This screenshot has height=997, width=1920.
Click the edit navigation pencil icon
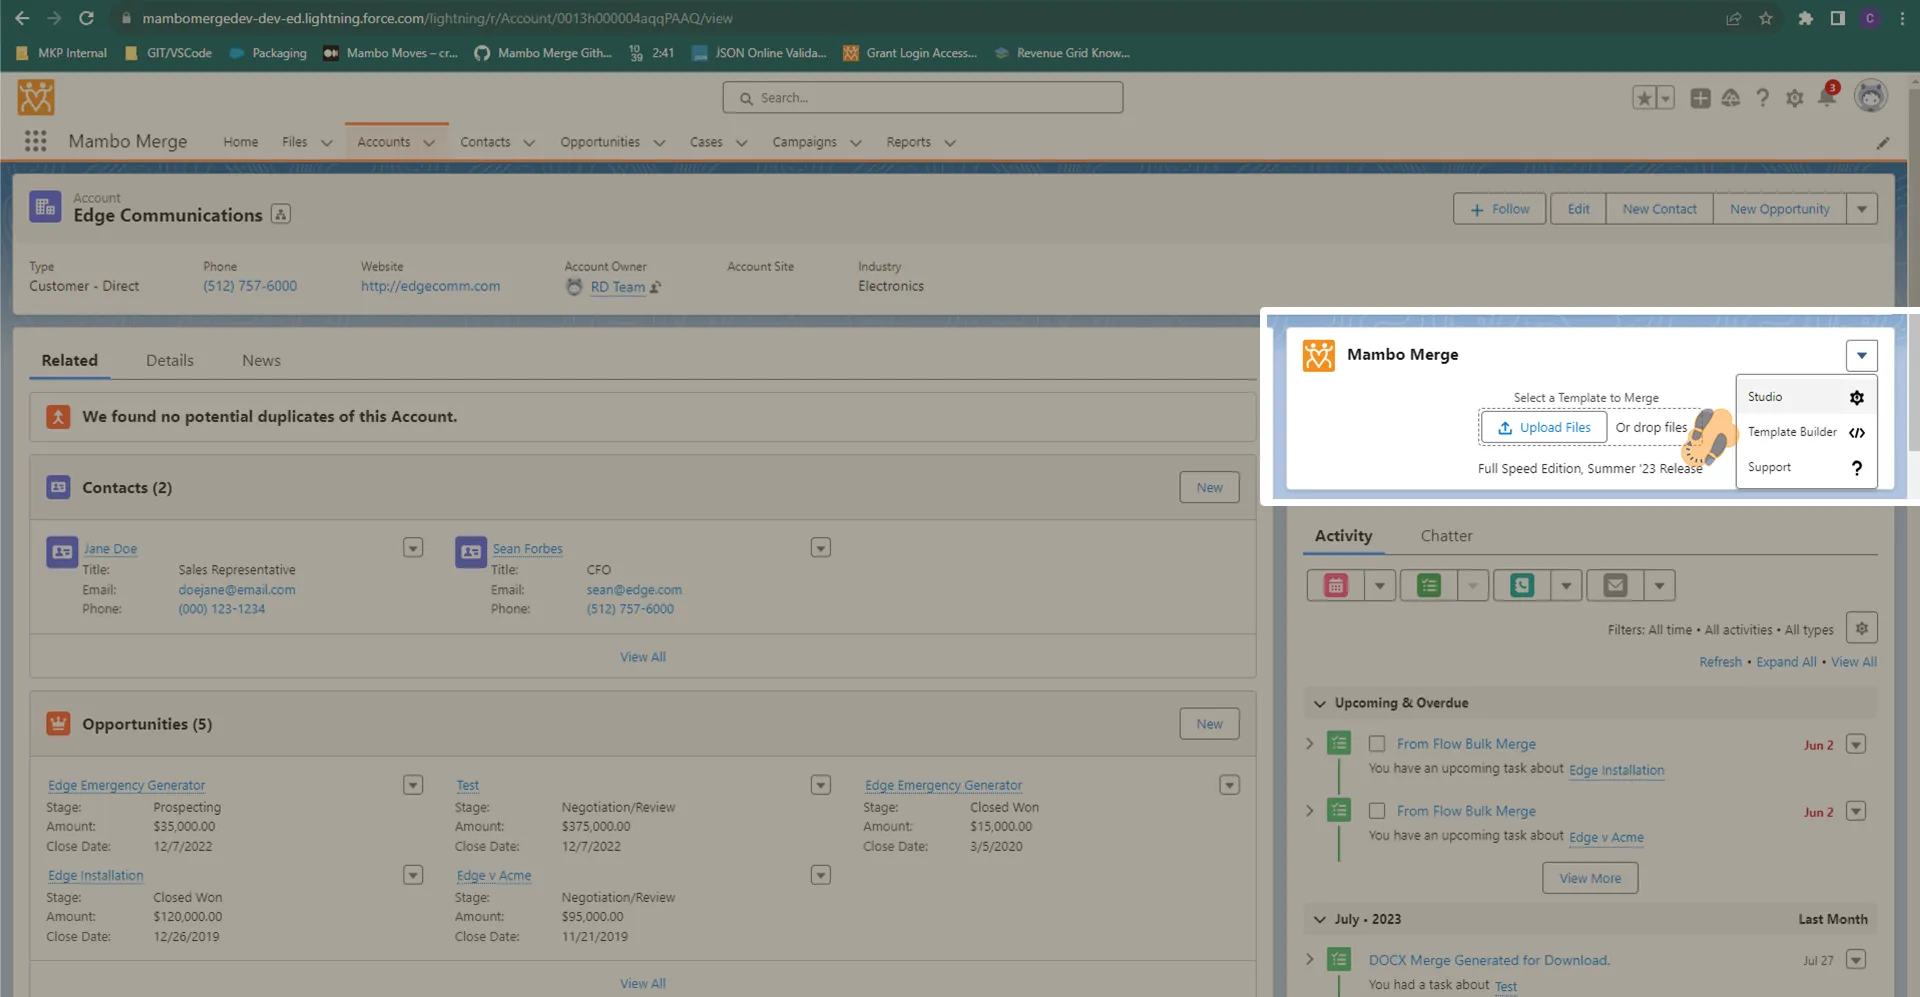pos(1883,143)
